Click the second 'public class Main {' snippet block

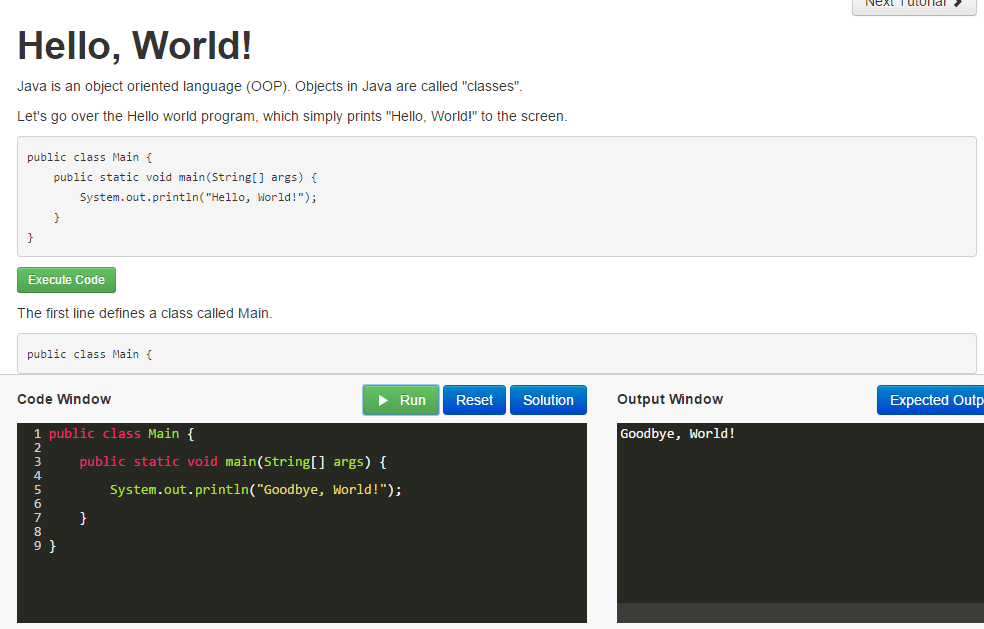click(496, 354)
